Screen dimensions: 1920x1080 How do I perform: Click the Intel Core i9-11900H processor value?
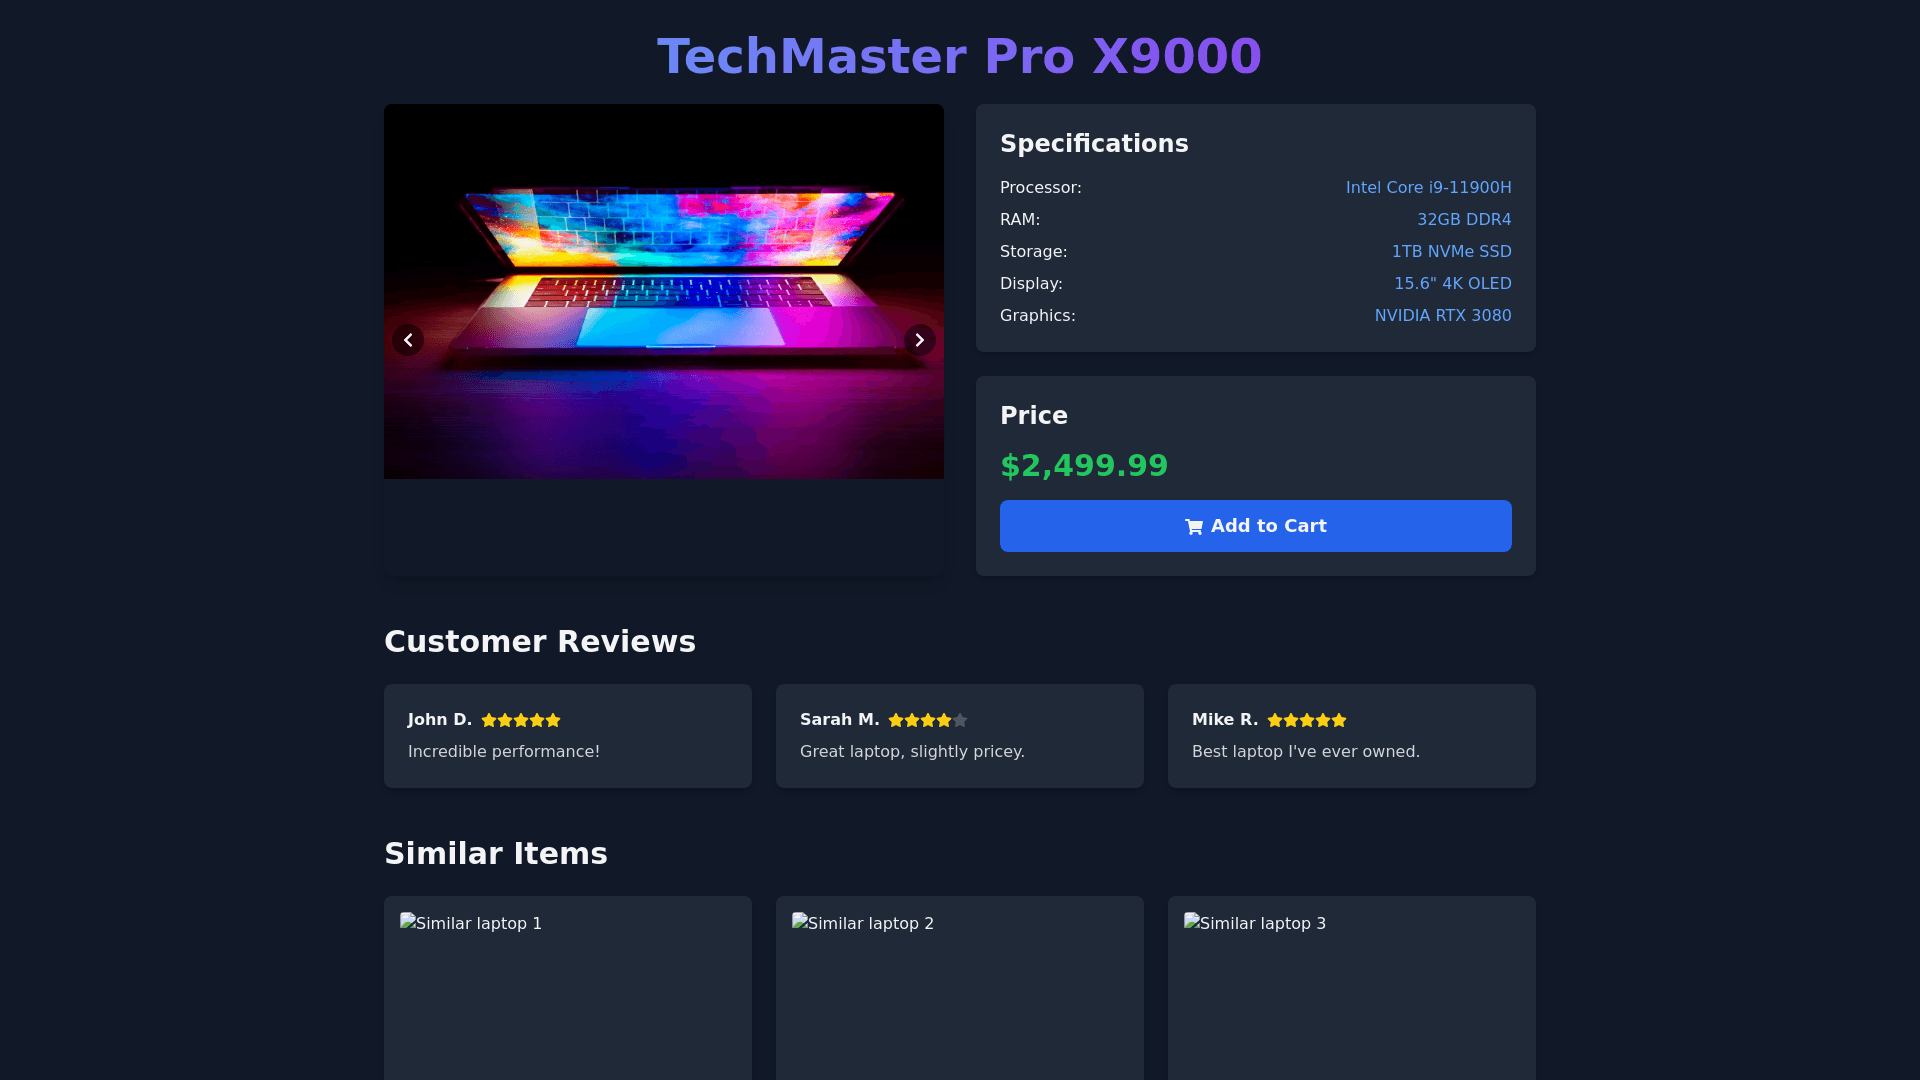point(1428,188)
